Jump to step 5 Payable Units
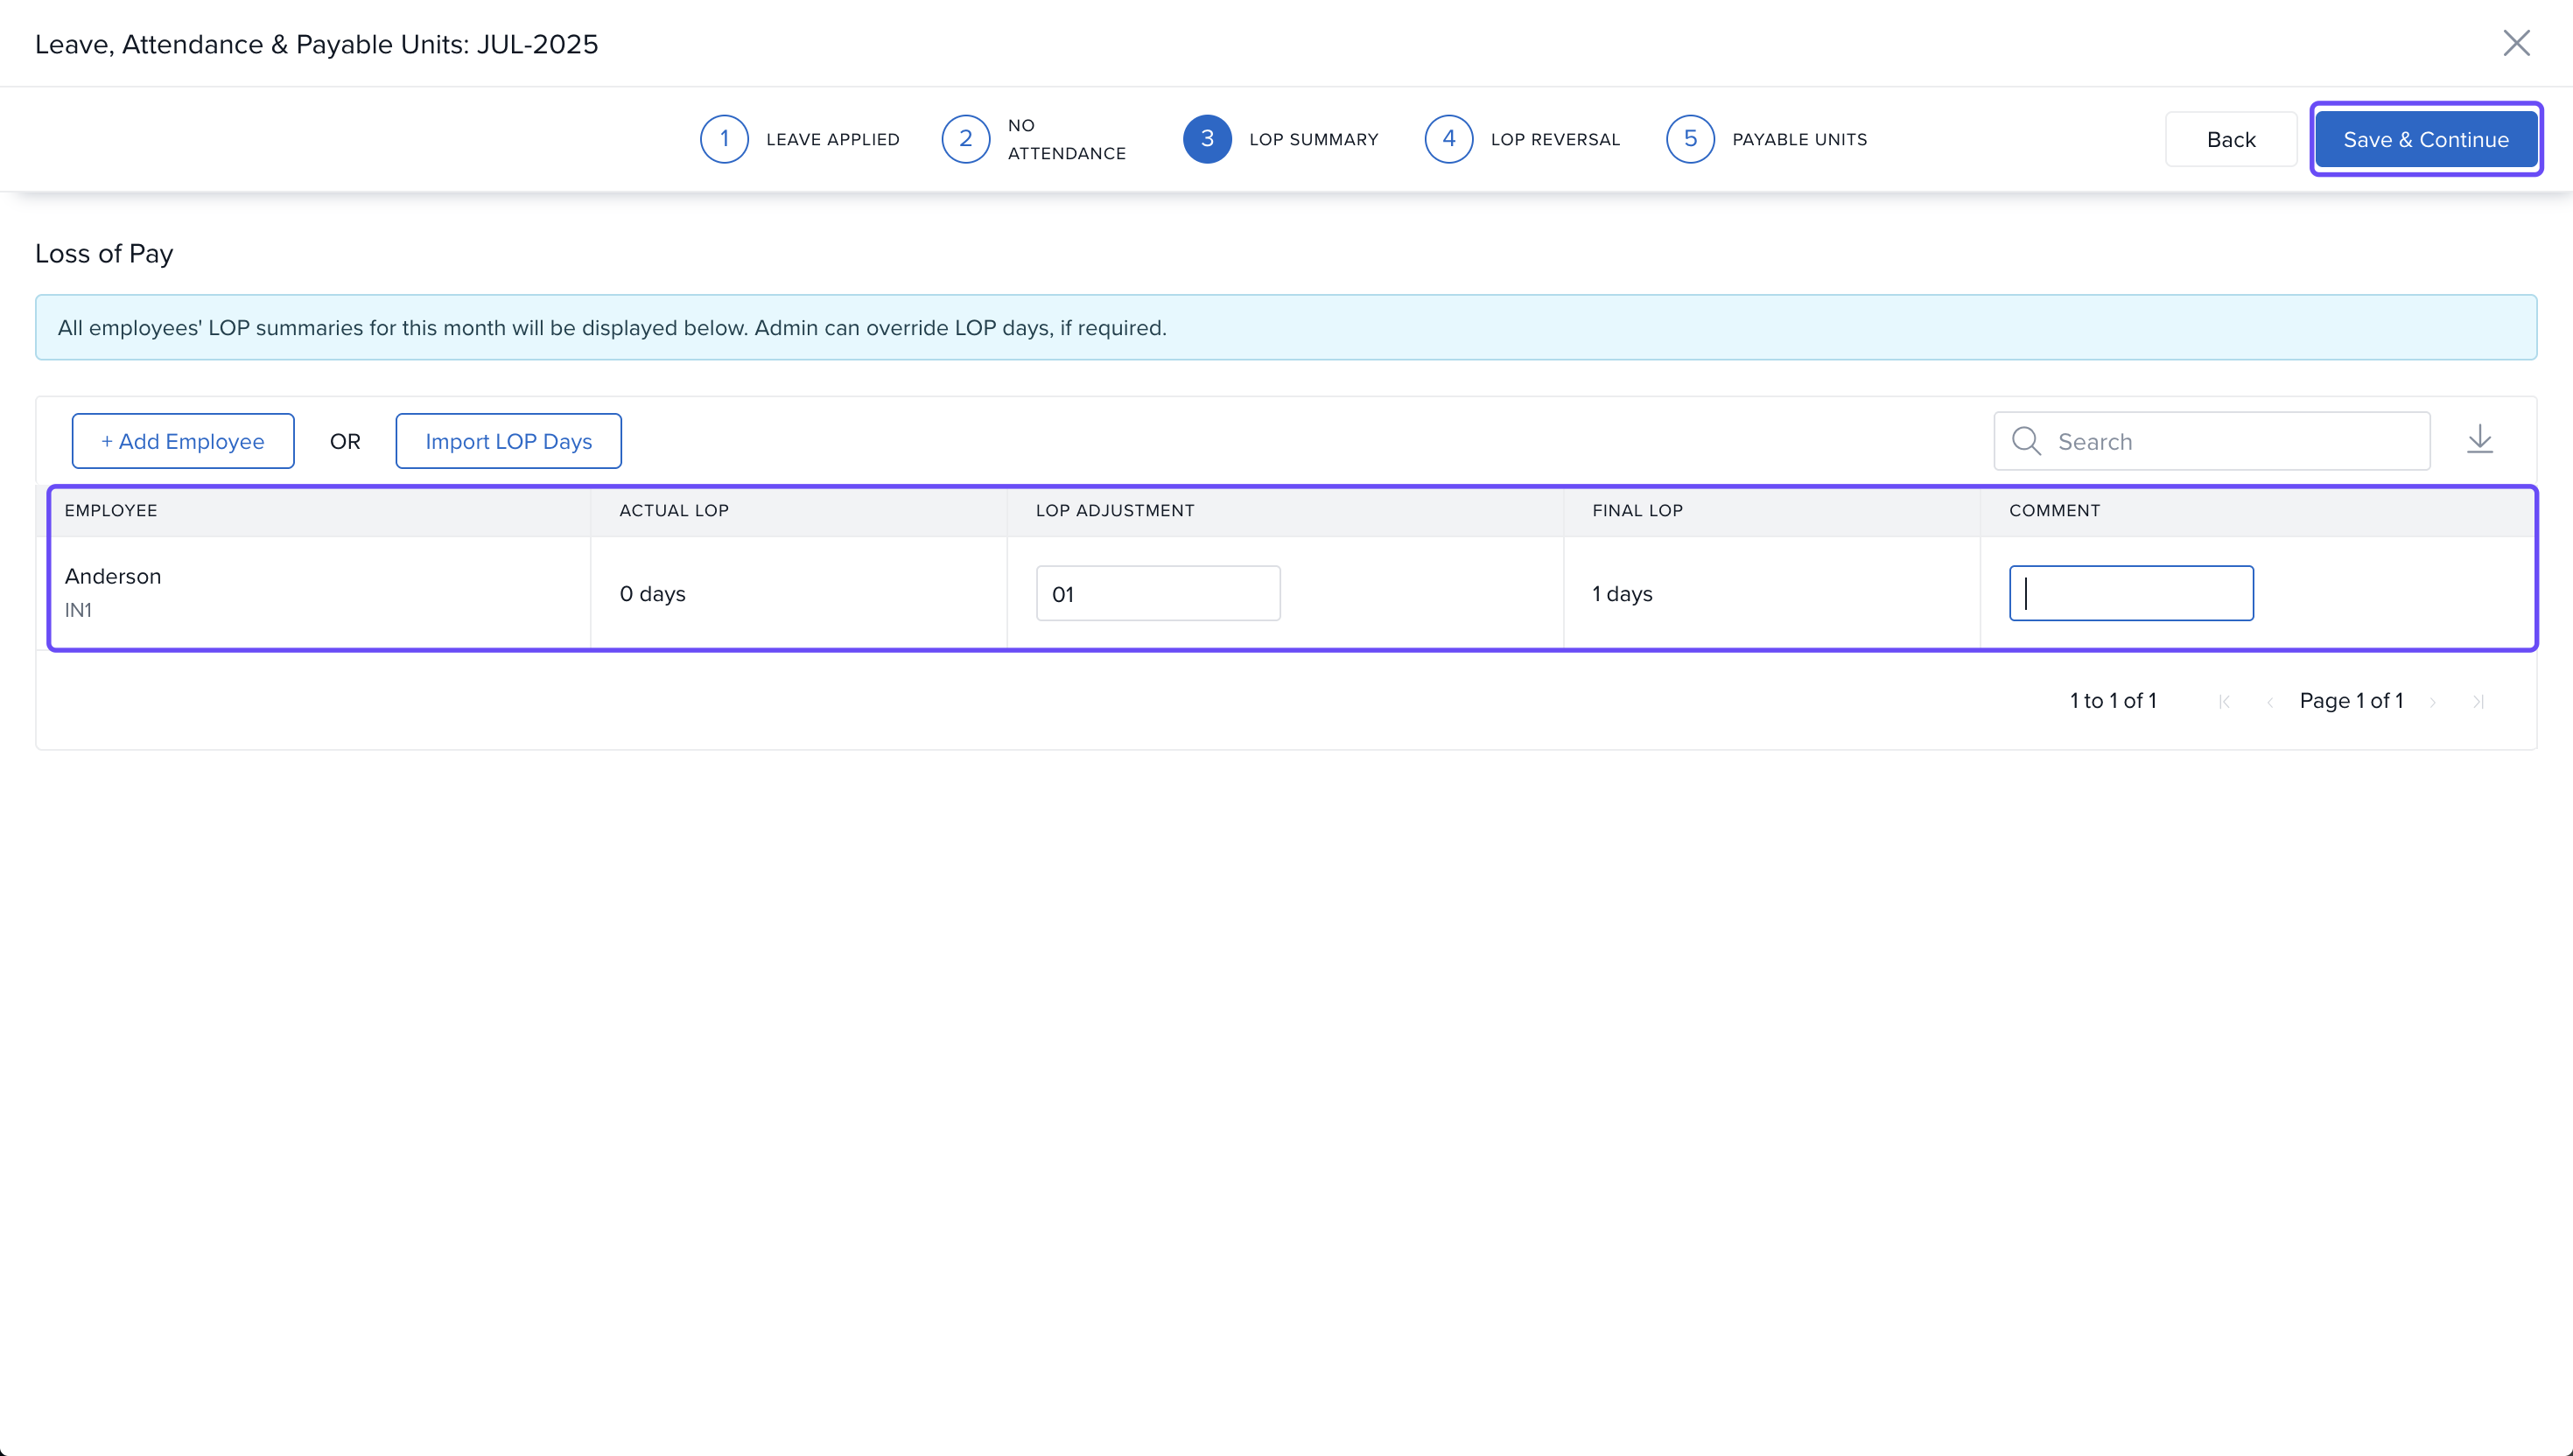Image resolution: width=2573 pixels, height=1456 pixels. (x=1690, y=139)
